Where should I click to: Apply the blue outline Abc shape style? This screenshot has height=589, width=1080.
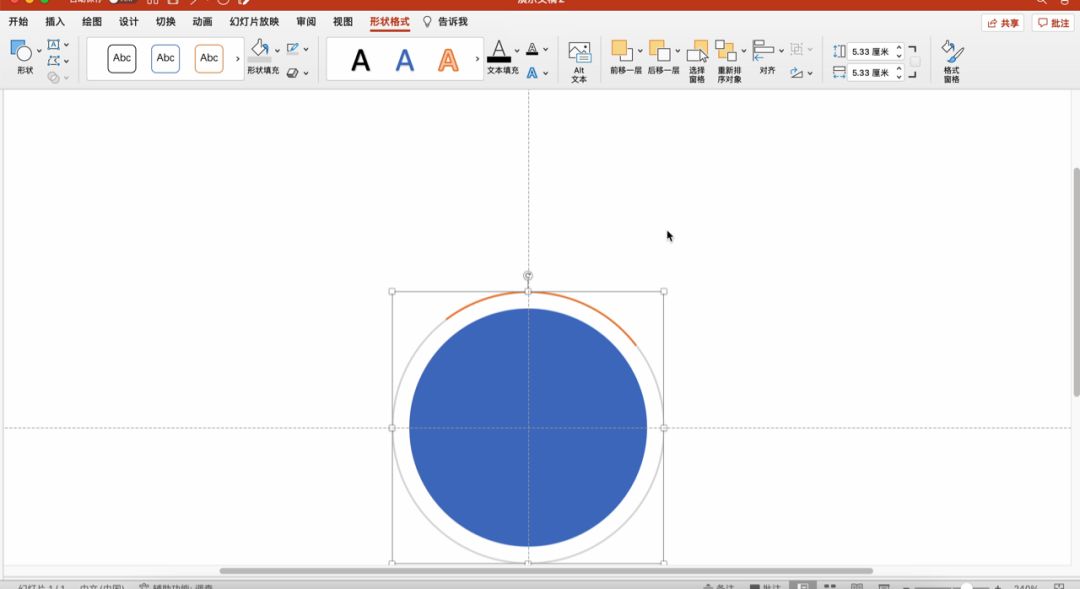pyautogui.click(x=165, y=59)
